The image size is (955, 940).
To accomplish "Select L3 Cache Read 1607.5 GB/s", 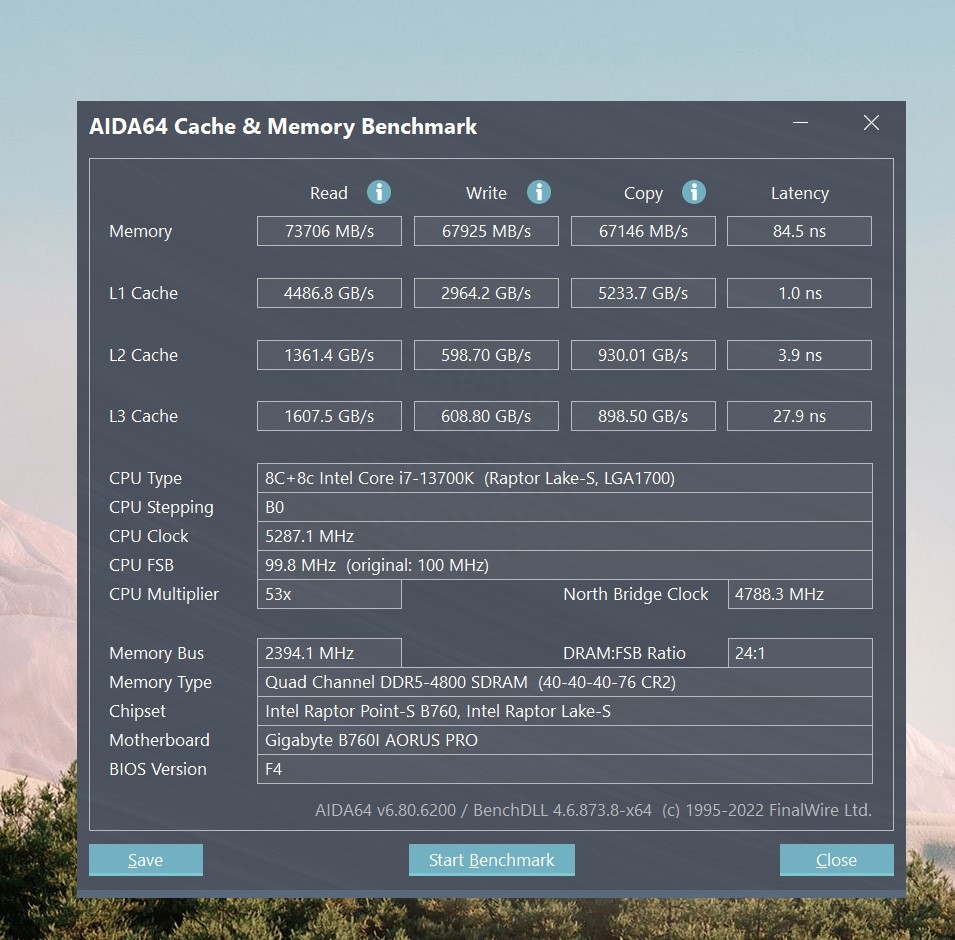I will 329,416.
